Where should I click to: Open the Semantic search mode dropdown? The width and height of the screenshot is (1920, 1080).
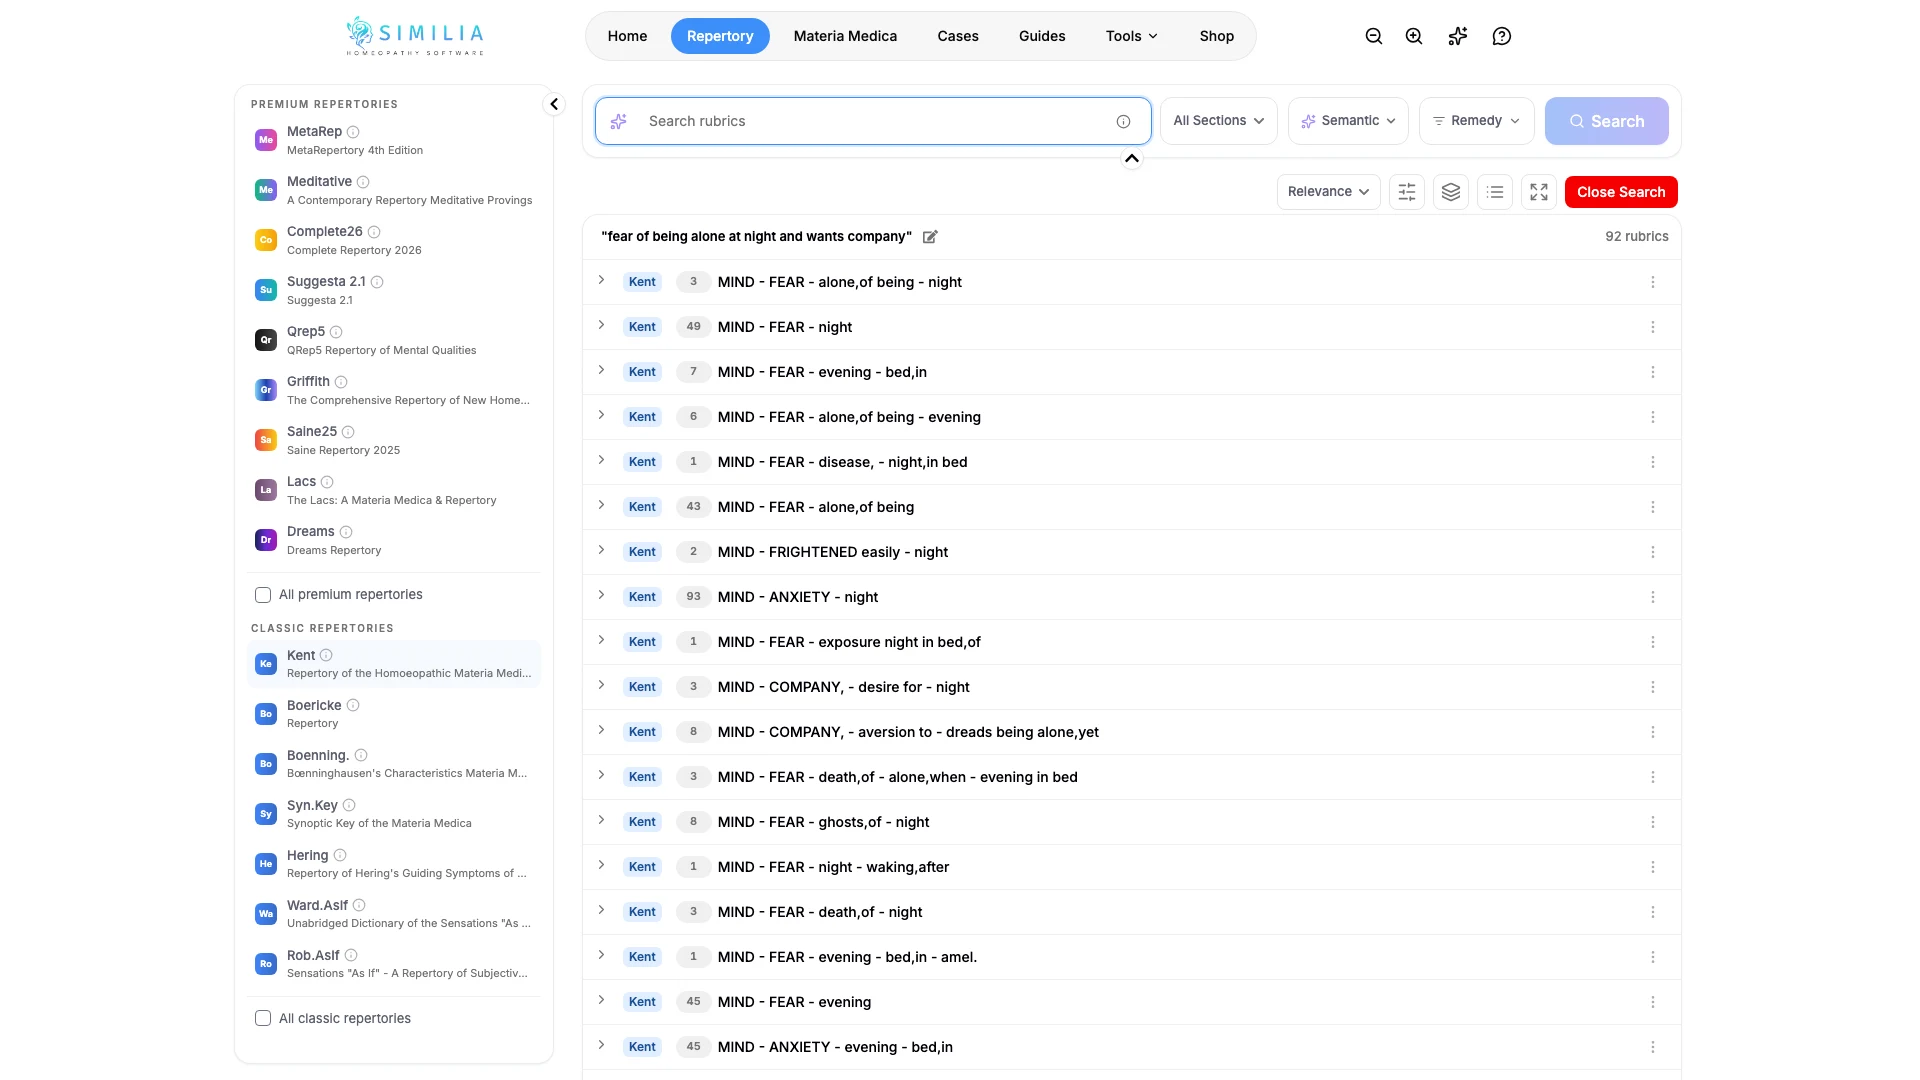1348,121
